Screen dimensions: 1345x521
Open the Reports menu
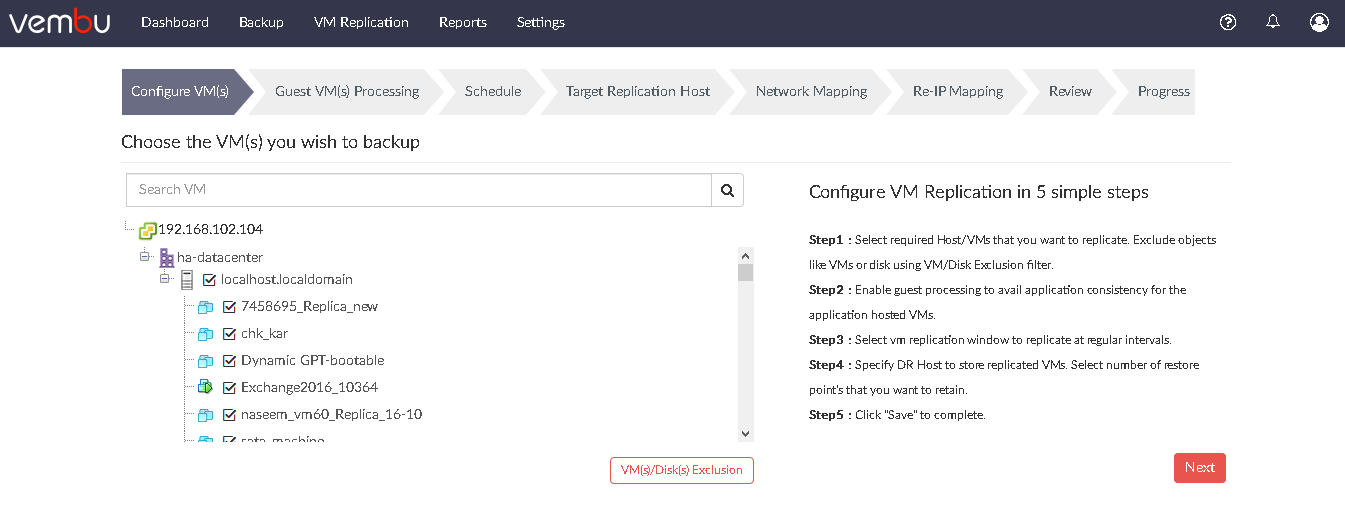tap(463, 22)
